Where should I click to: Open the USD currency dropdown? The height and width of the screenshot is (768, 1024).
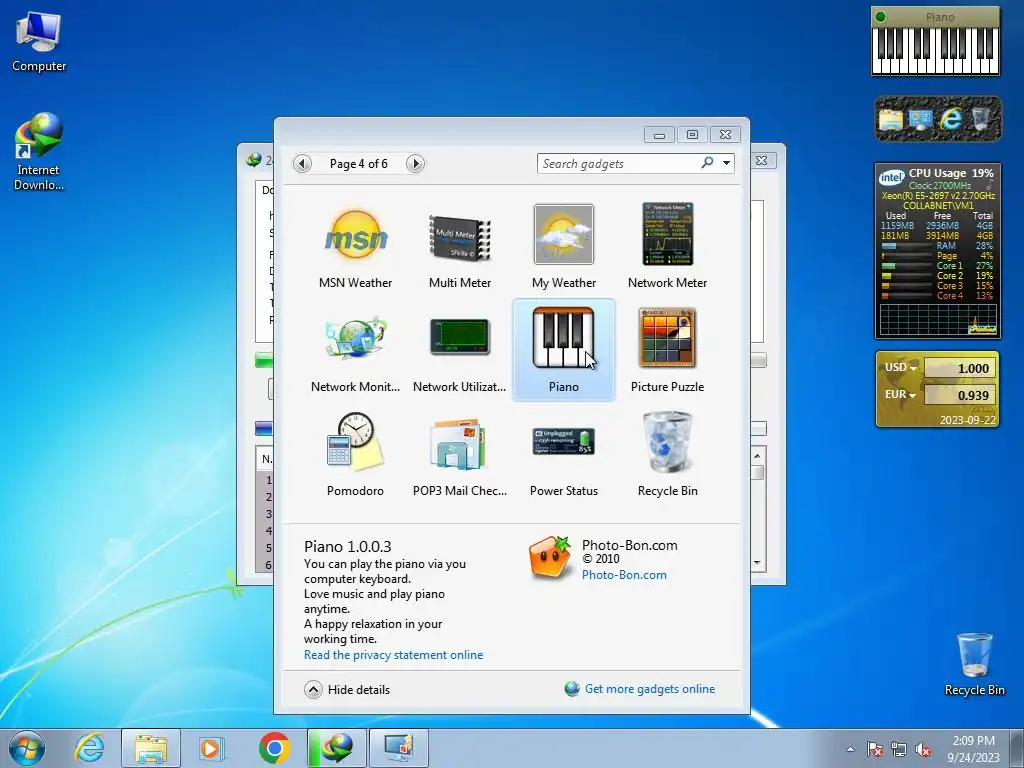pos(901,368)
